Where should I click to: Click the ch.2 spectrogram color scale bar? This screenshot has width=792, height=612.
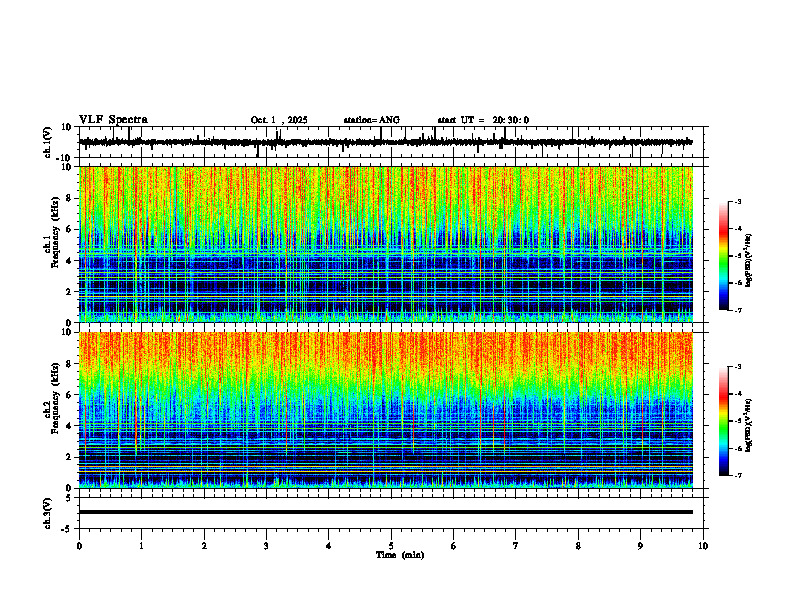click(724, 421)
